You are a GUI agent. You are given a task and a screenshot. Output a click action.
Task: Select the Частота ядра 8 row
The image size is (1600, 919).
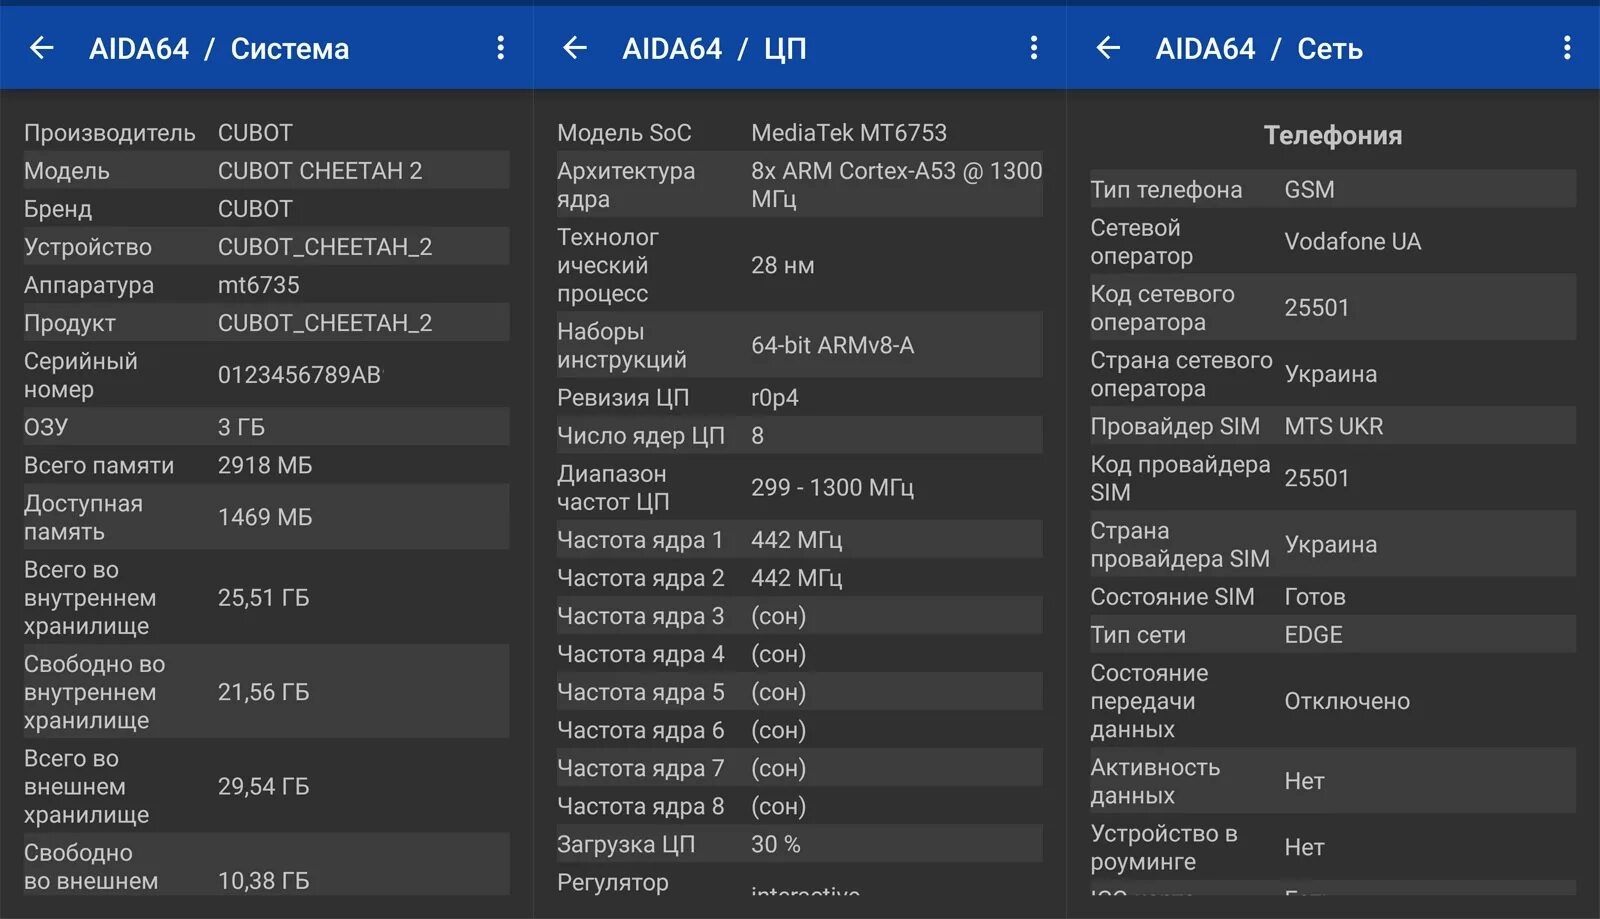[800, 805]
